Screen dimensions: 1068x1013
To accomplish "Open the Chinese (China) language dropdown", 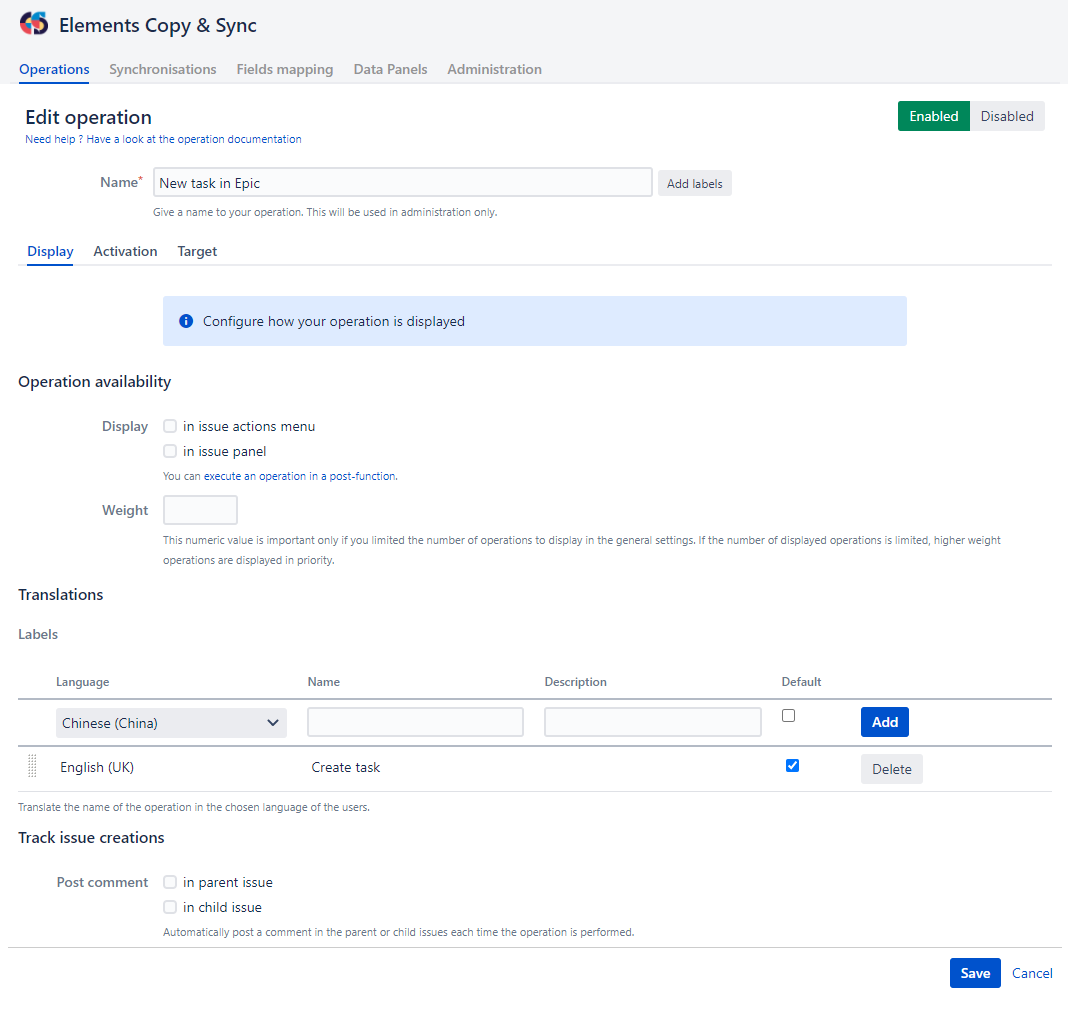I will tap(171, 721).
